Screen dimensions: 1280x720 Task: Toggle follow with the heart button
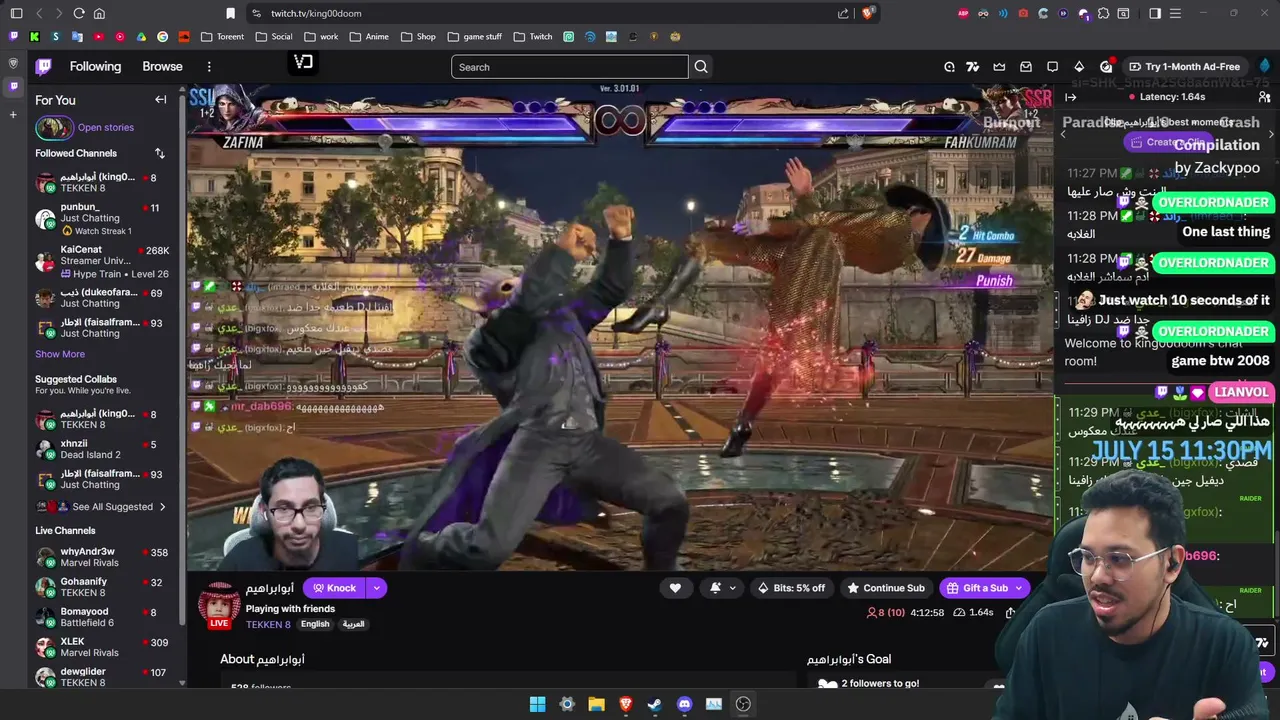pyautogui.click(x=675, y=588)
